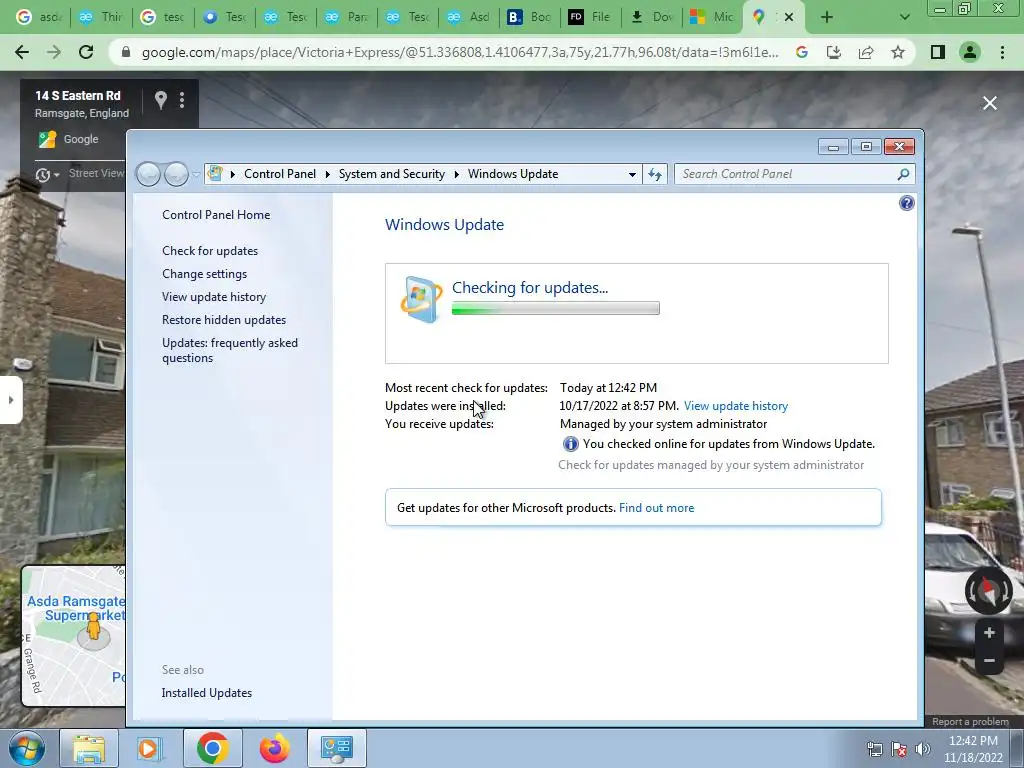Click Control Panel Home link
1024x768 pixels.
pyautogui.click(x=216, y=215)
